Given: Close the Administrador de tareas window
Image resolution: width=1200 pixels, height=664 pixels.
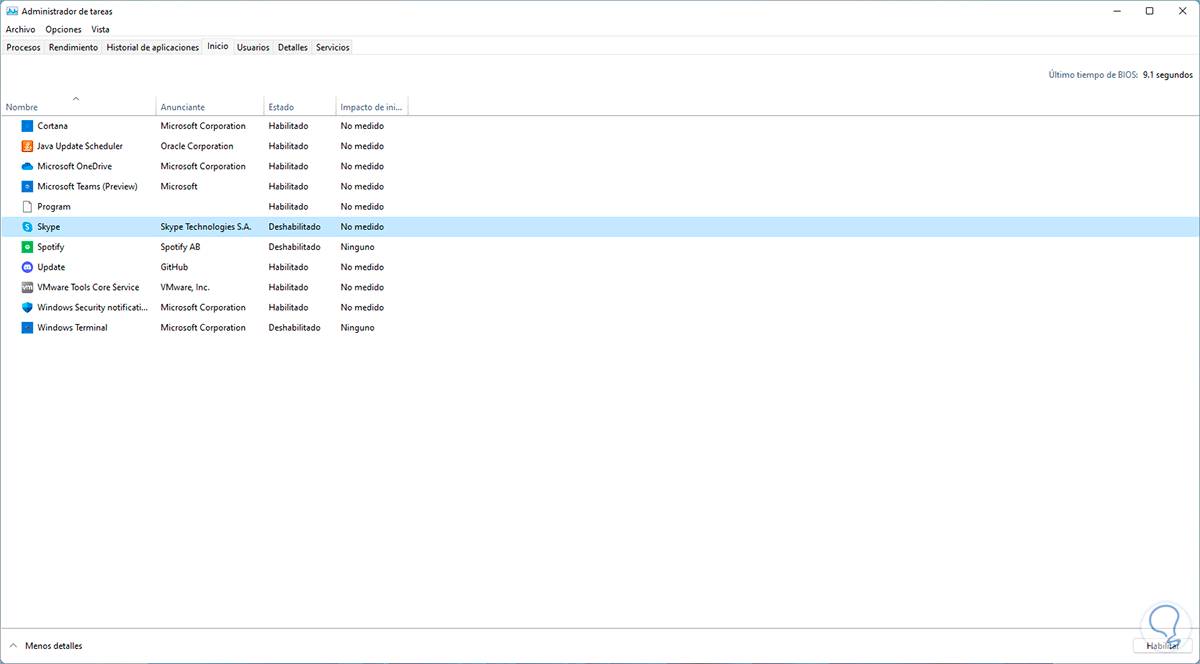Looking at the screenshot, I should 1182,11.
